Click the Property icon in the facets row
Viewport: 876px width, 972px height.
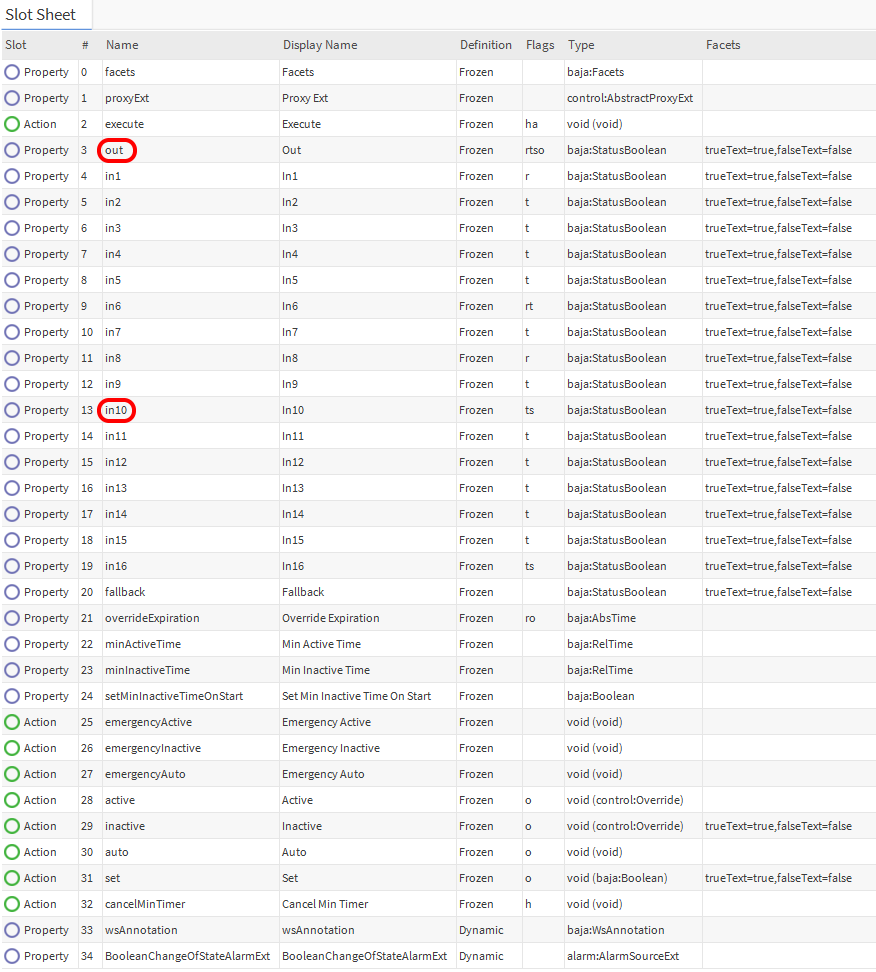coord(12,72)
